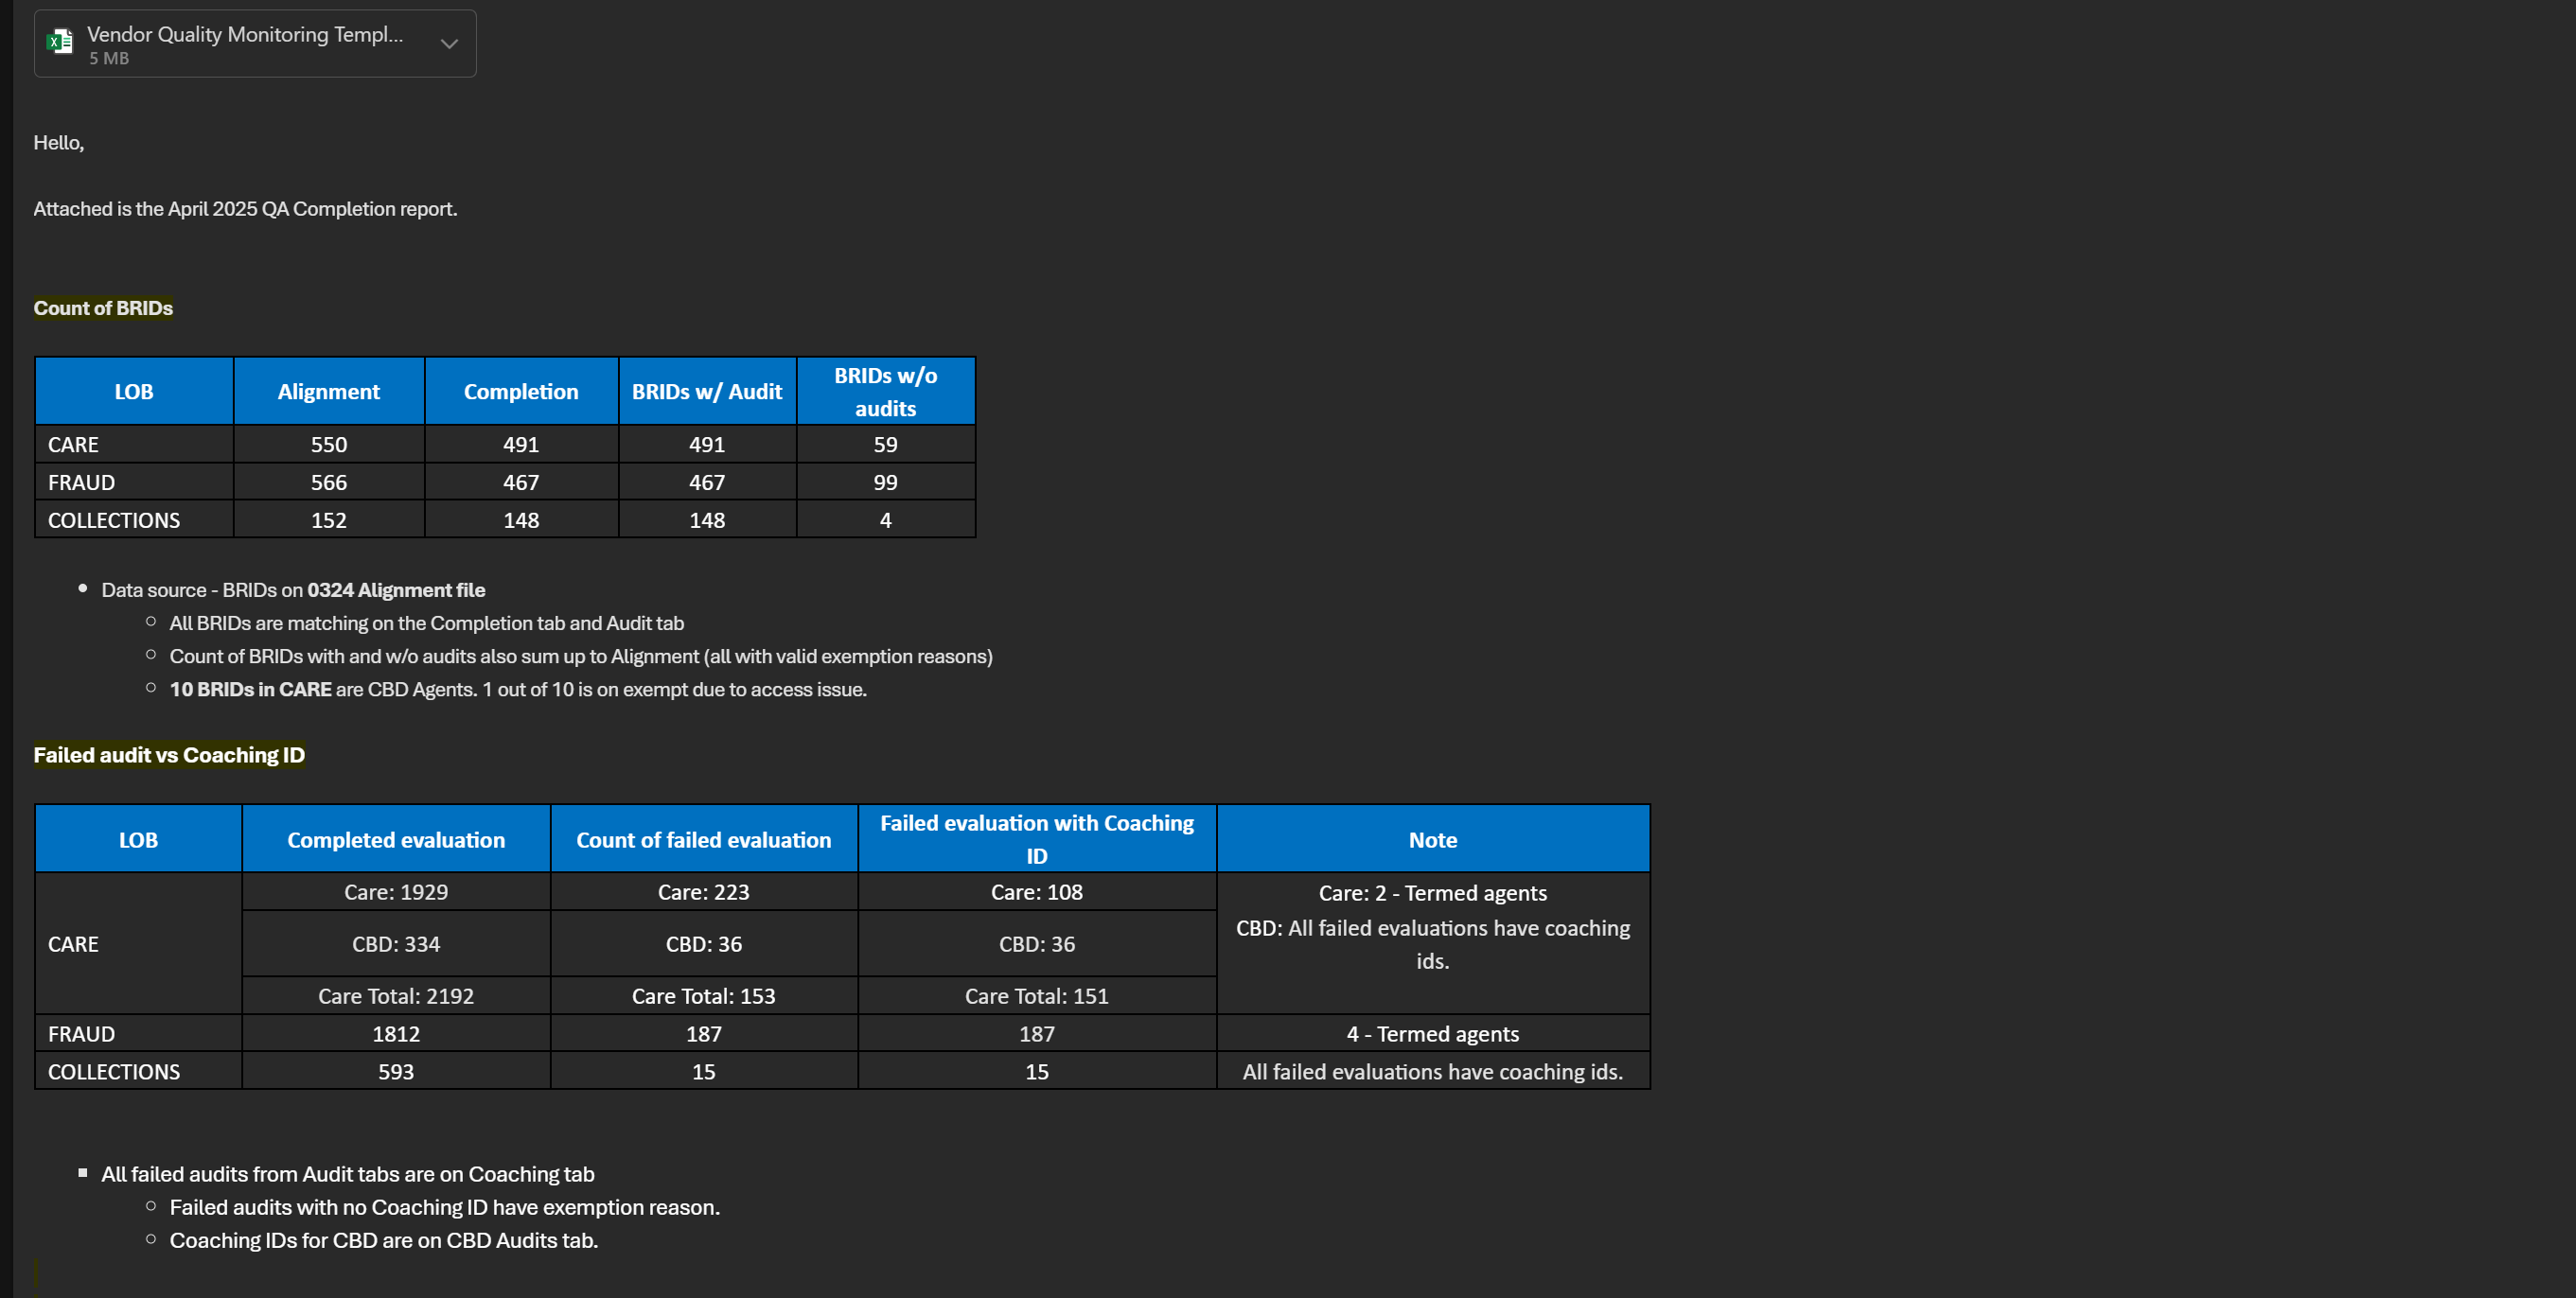Screen dimensions: 2576x1298
Task: Select the Note column header
Action: coord(1432,840)
